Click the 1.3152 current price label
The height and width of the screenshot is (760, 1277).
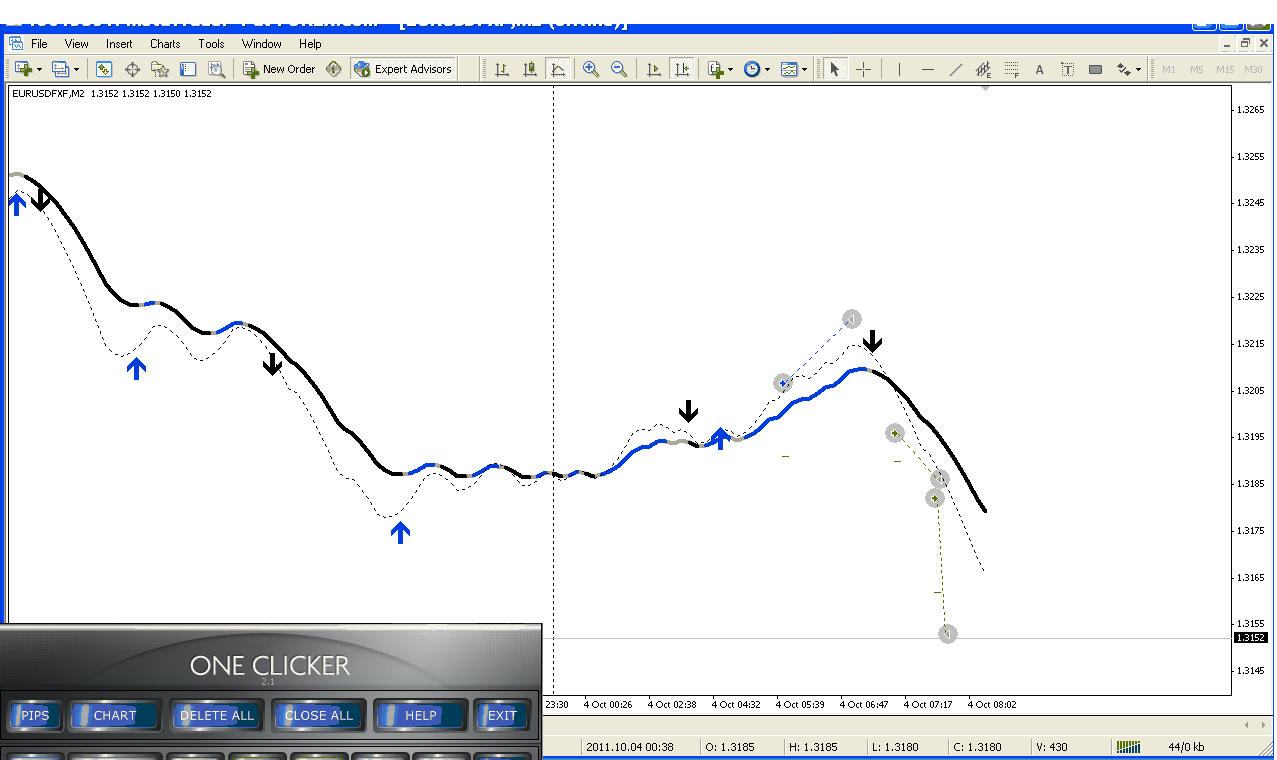(x=1251, y=637)
